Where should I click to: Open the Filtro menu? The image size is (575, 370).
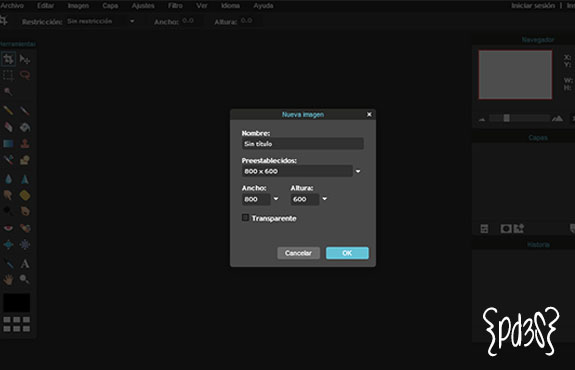(x=175, y=6)
